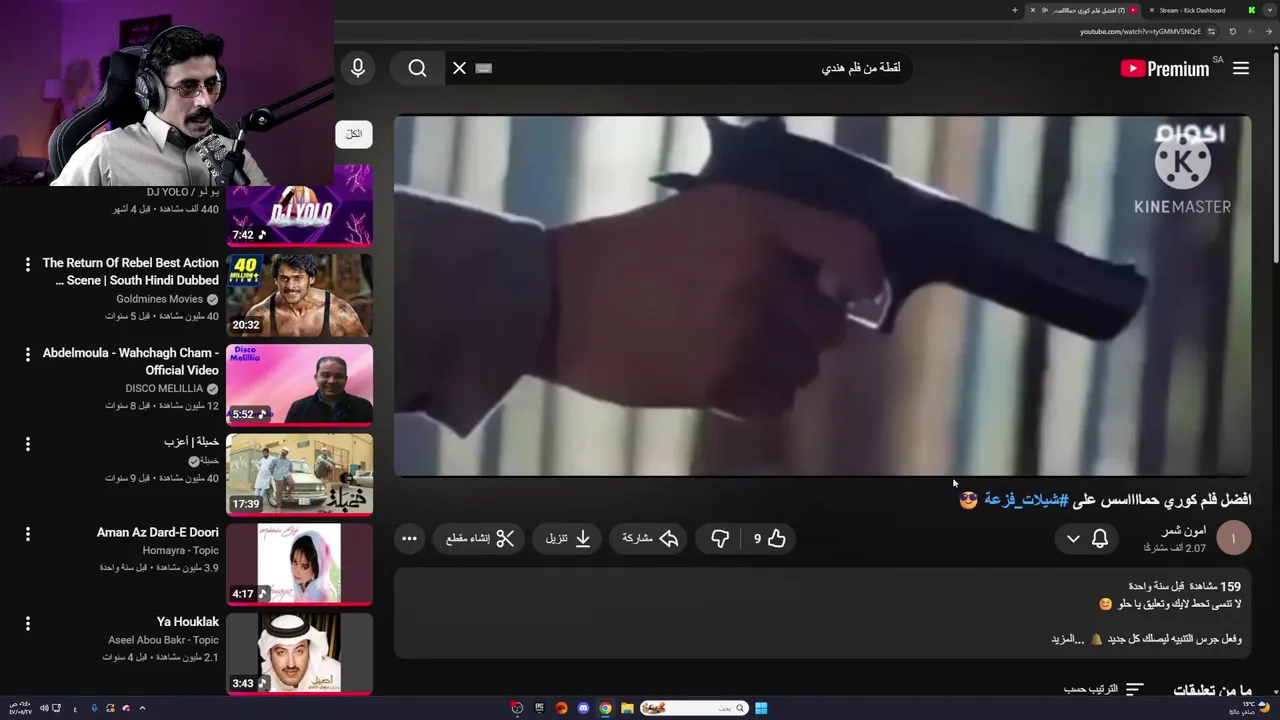Click the Aseel Abou Bakr - Topic channel name
Screen dimensions: 1280x720
[164, 640]
